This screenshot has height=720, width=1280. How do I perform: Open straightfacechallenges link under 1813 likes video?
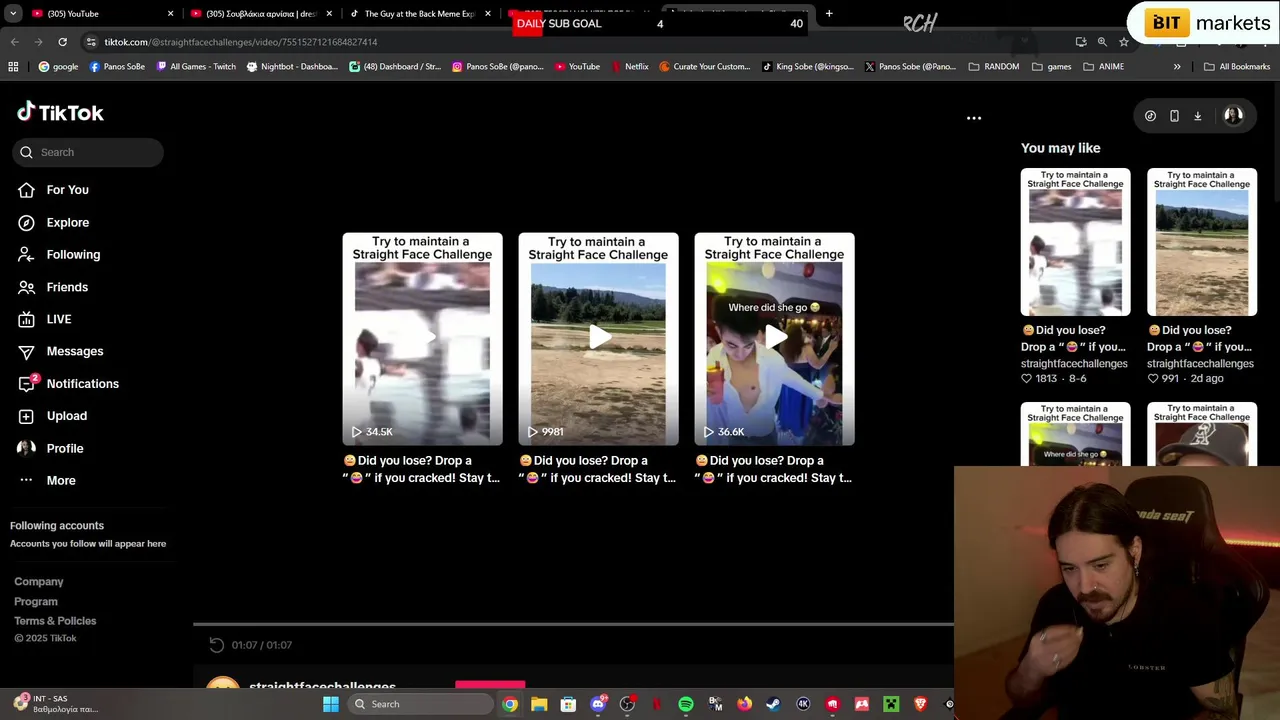[x=1074, y=364]
